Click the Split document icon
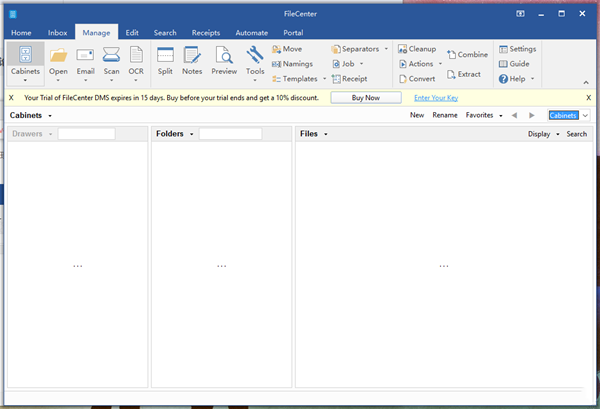The image size is (600, 409). click(x=165, y=55)
